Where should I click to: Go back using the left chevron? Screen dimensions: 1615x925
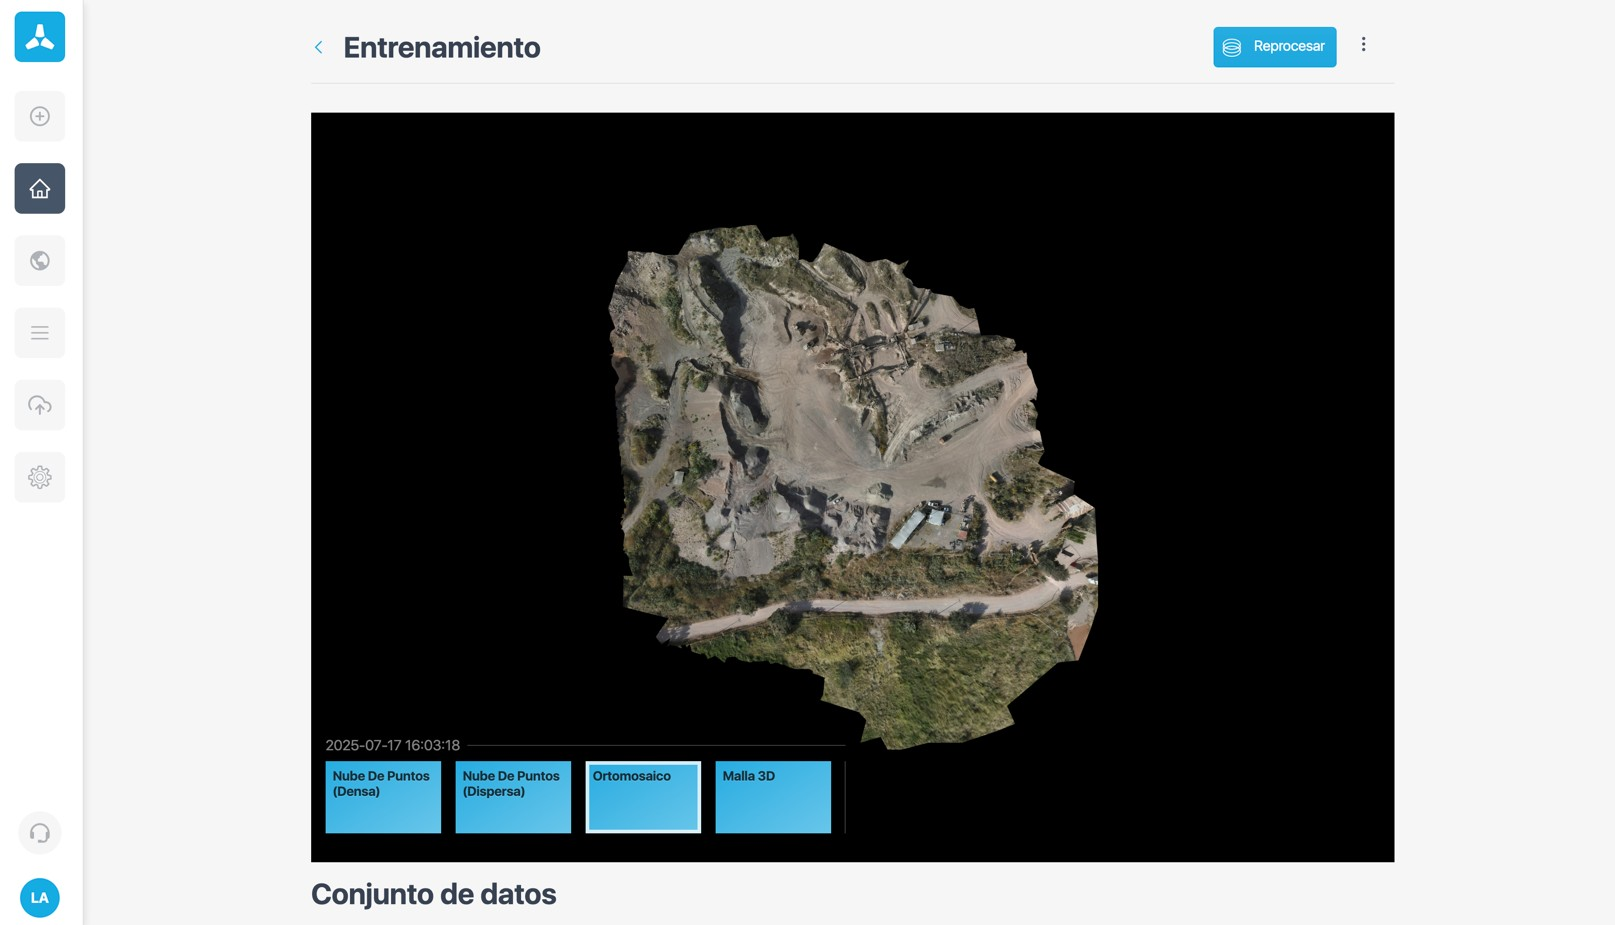319,47
